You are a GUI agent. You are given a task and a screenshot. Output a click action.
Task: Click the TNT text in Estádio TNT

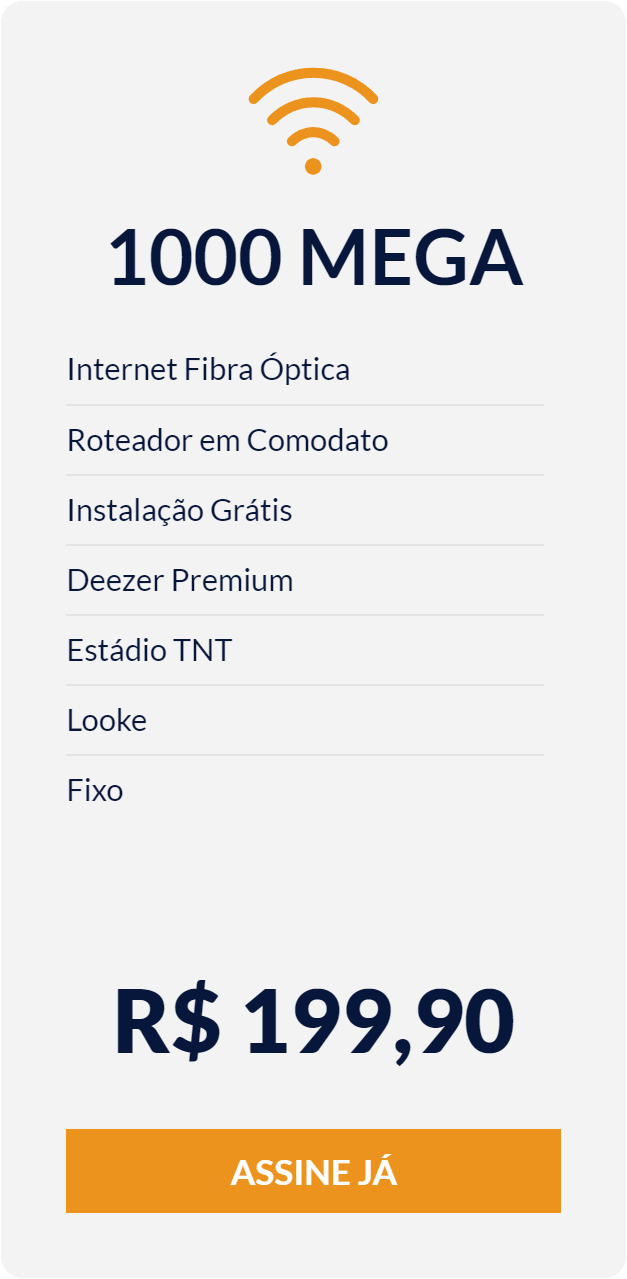pyautogui.click(x=205, y=650)
